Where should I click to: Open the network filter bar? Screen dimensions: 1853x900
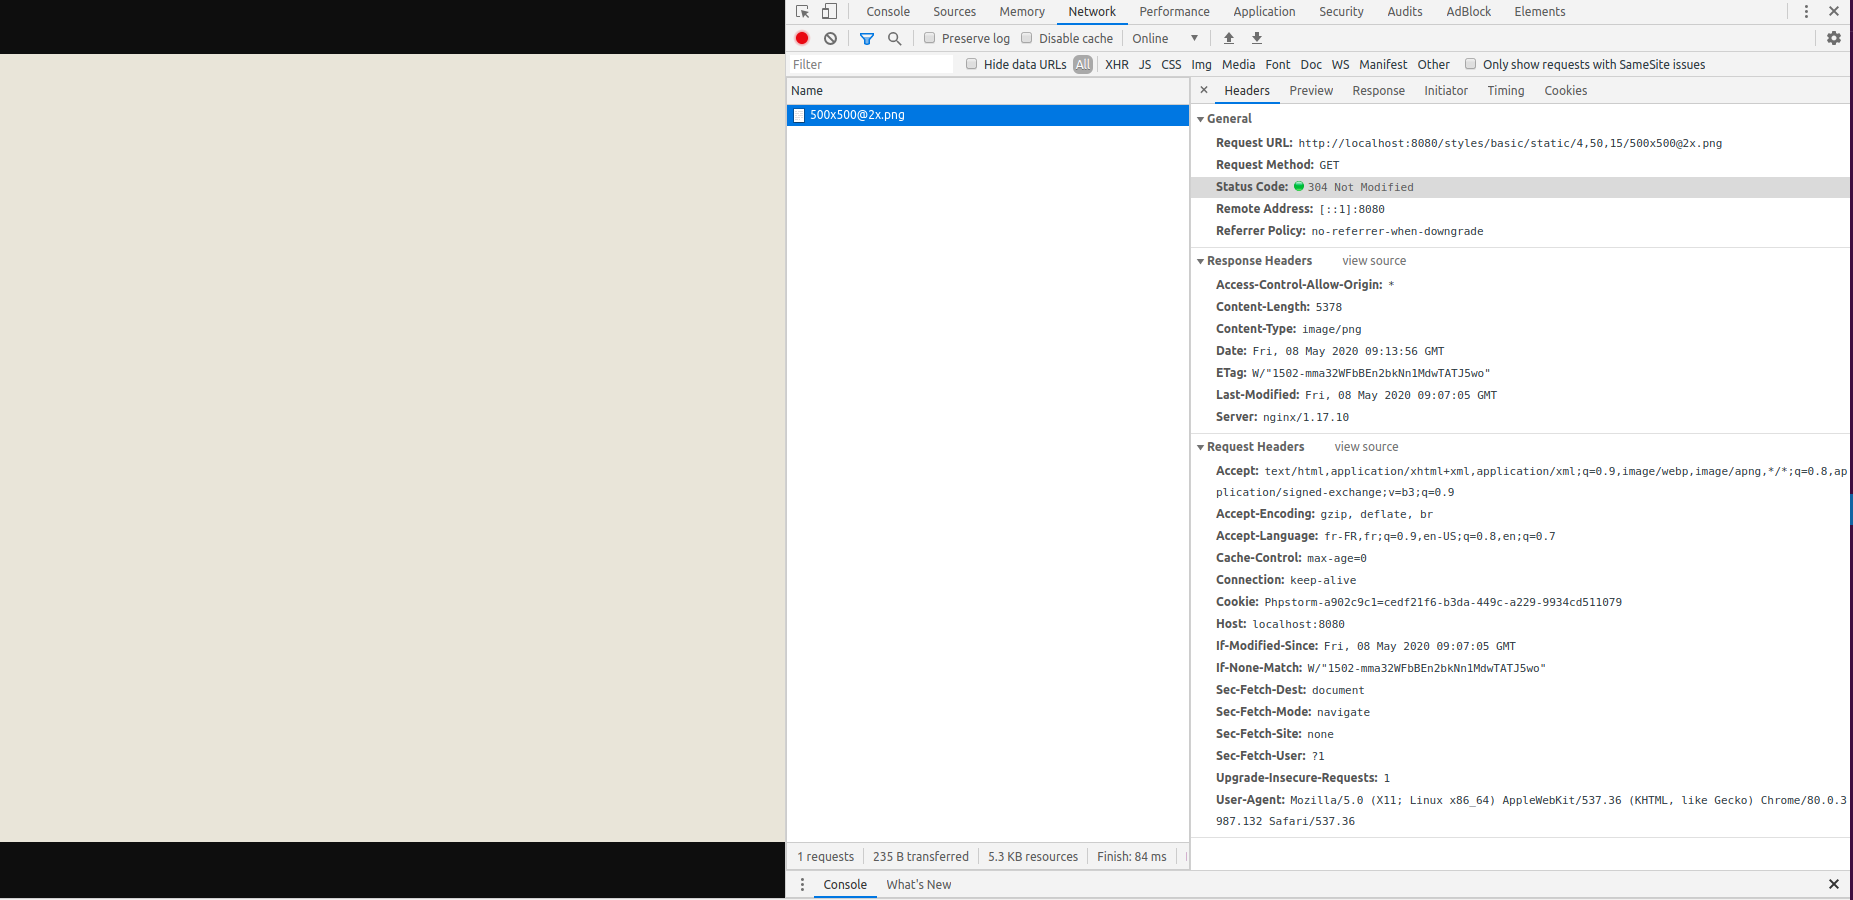[x=866, y=38]
